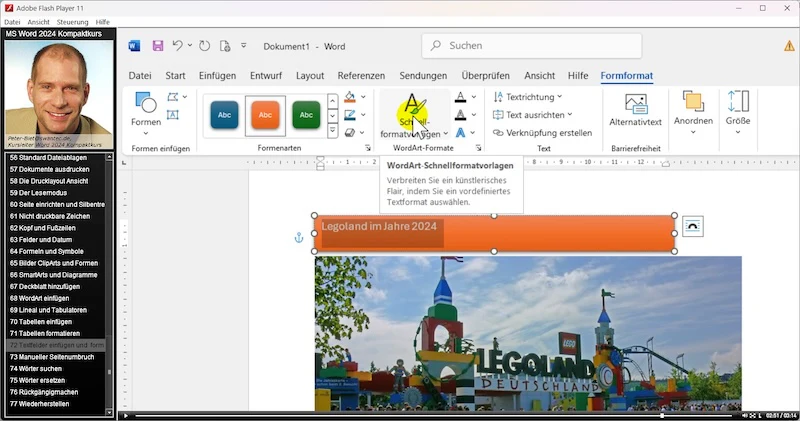Viewport: 800px width, 421px height.
Task: Expand the shape styles gallery More arrow
Action: tap(332, 131)
